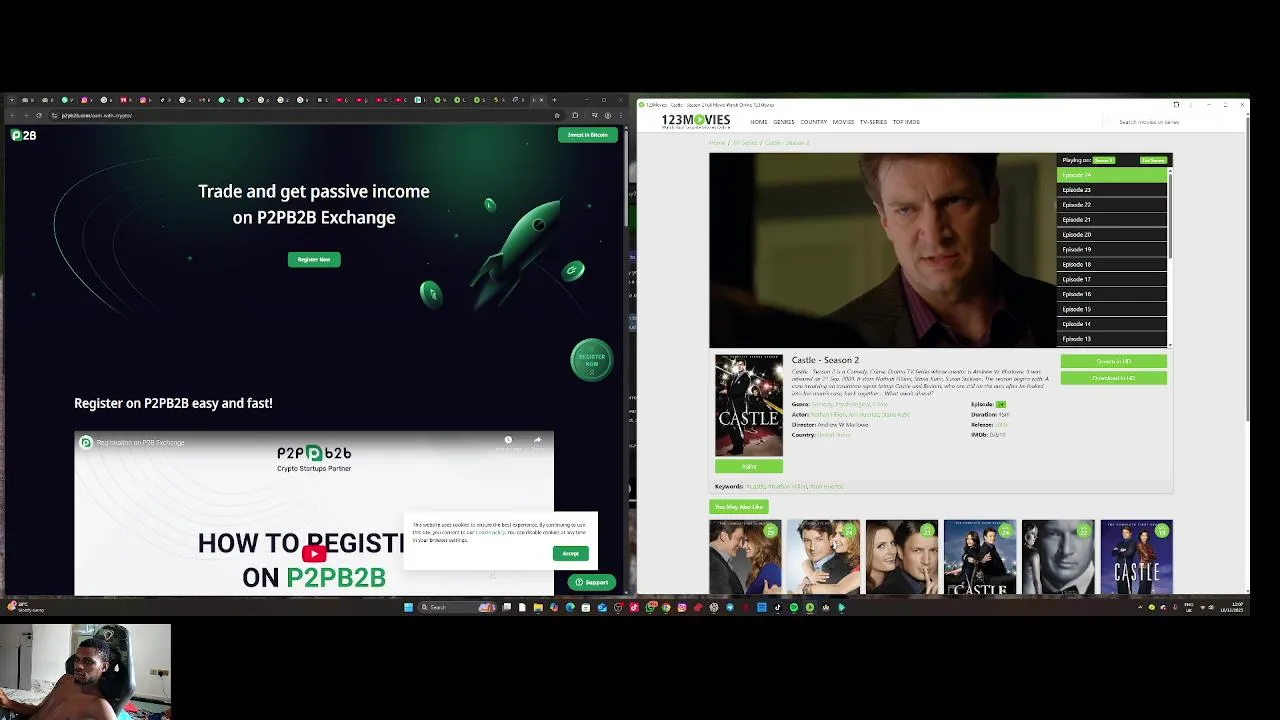Click Download in HD button
This screenshot has height=720, width=1280.
(x=1113, y=378)
